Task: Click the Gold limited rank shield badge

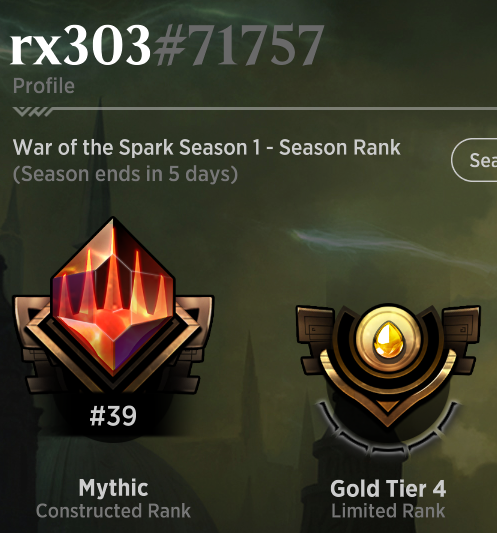Action: point(388,365)
